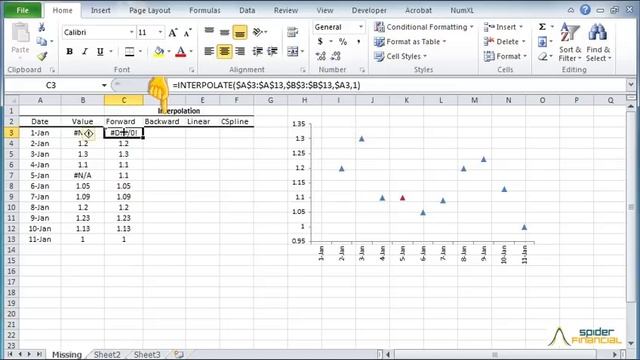This screenshot has height=360, width=640.
Task: Toggle Bold formatting
Action: pos(69,51)
